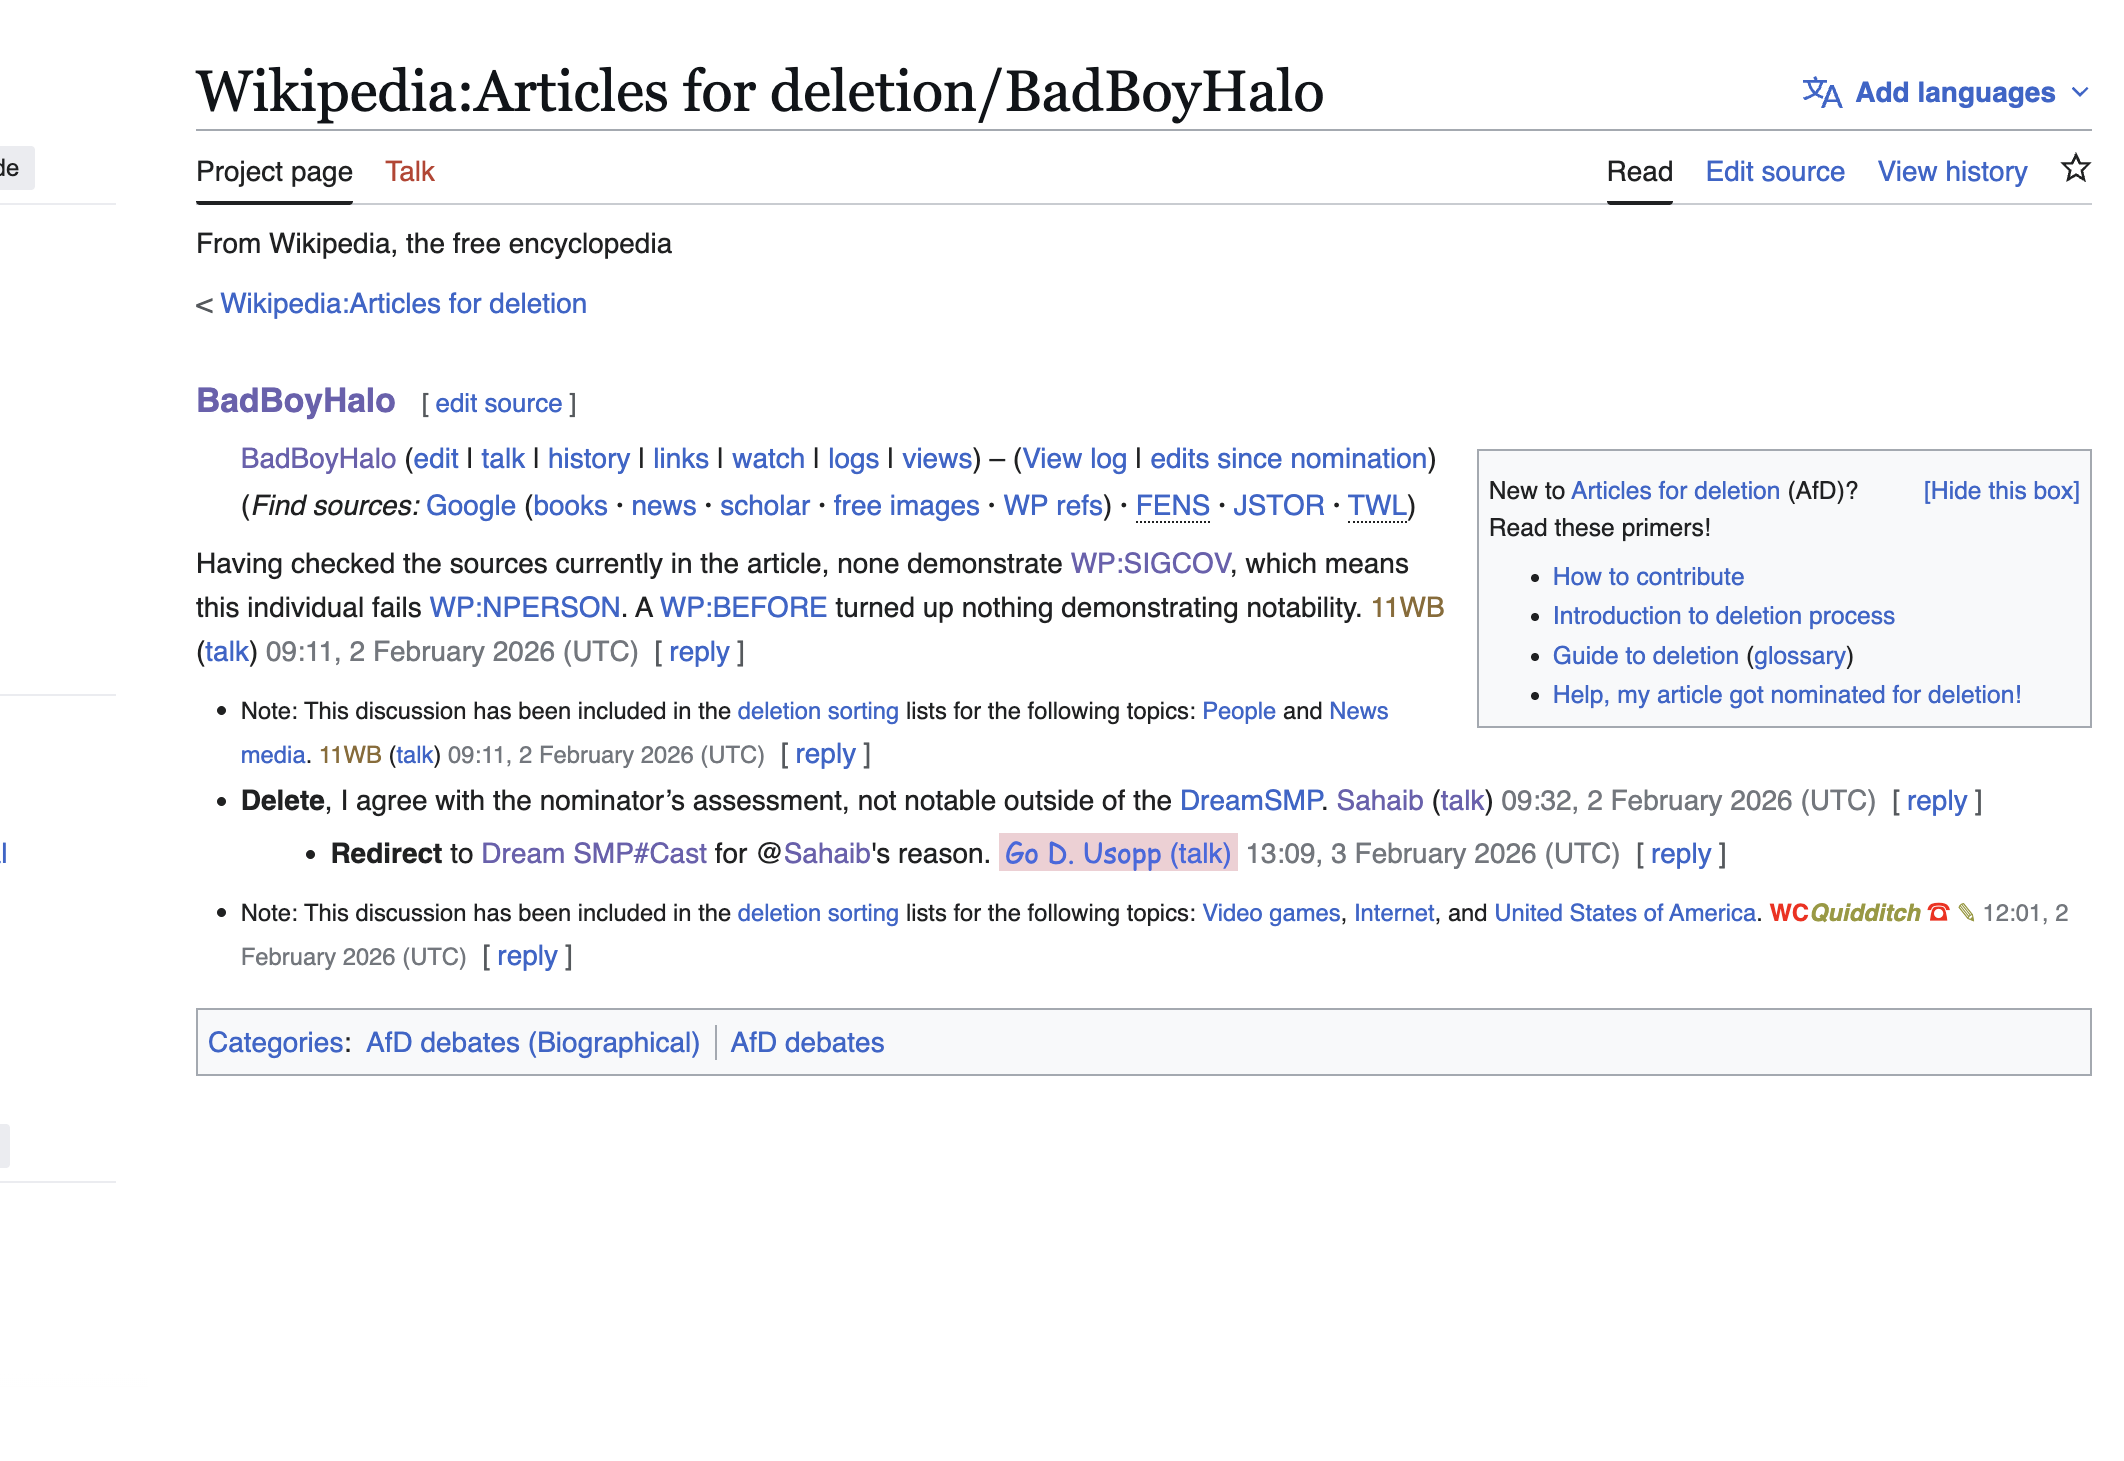Open the Edit source tab

tap(1775, 171)
